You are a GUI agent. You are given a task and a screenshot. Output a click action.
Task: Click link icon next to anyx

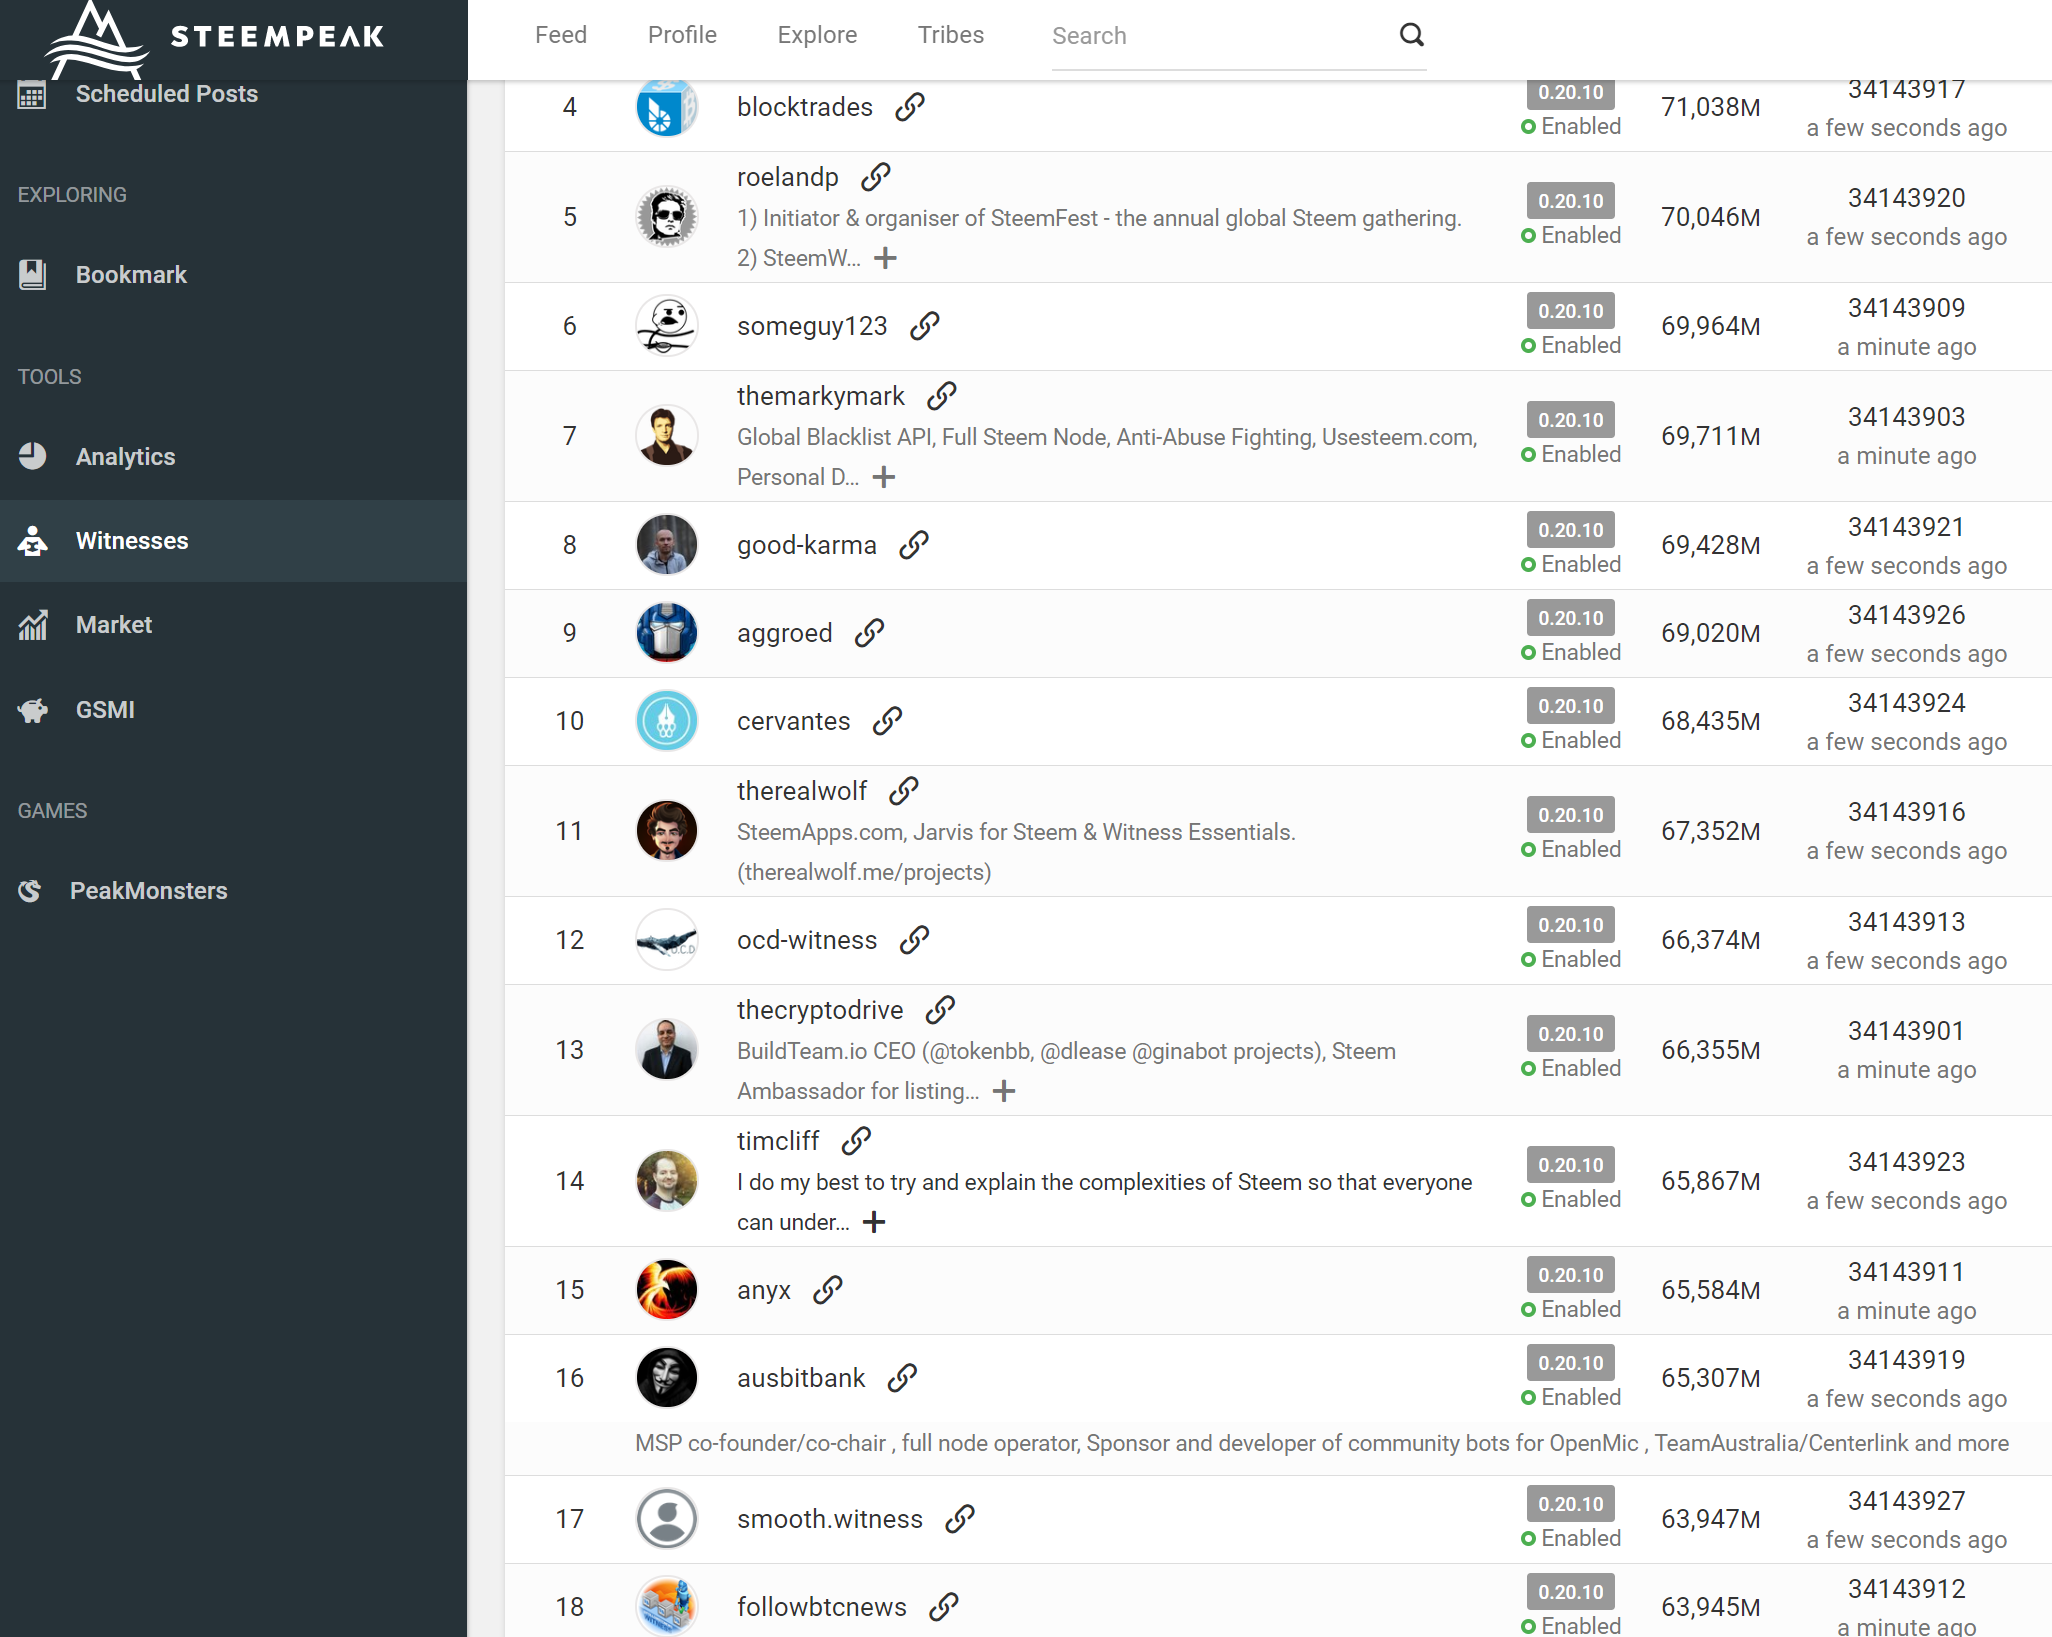(x=827, y=1290)
